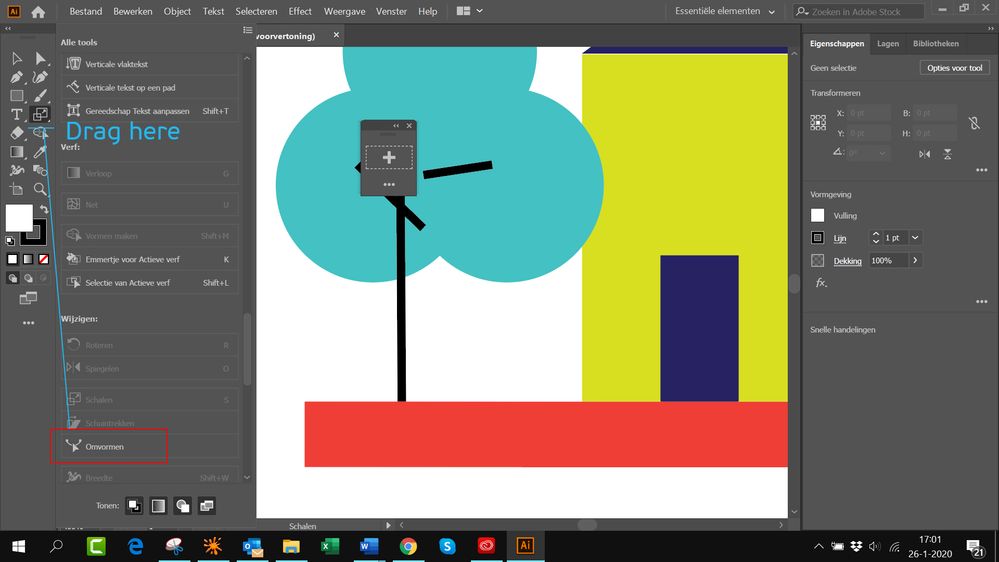999x562 pixels.
Task: Expand the Dekking opacity arrow
Action: click(914, 260)
